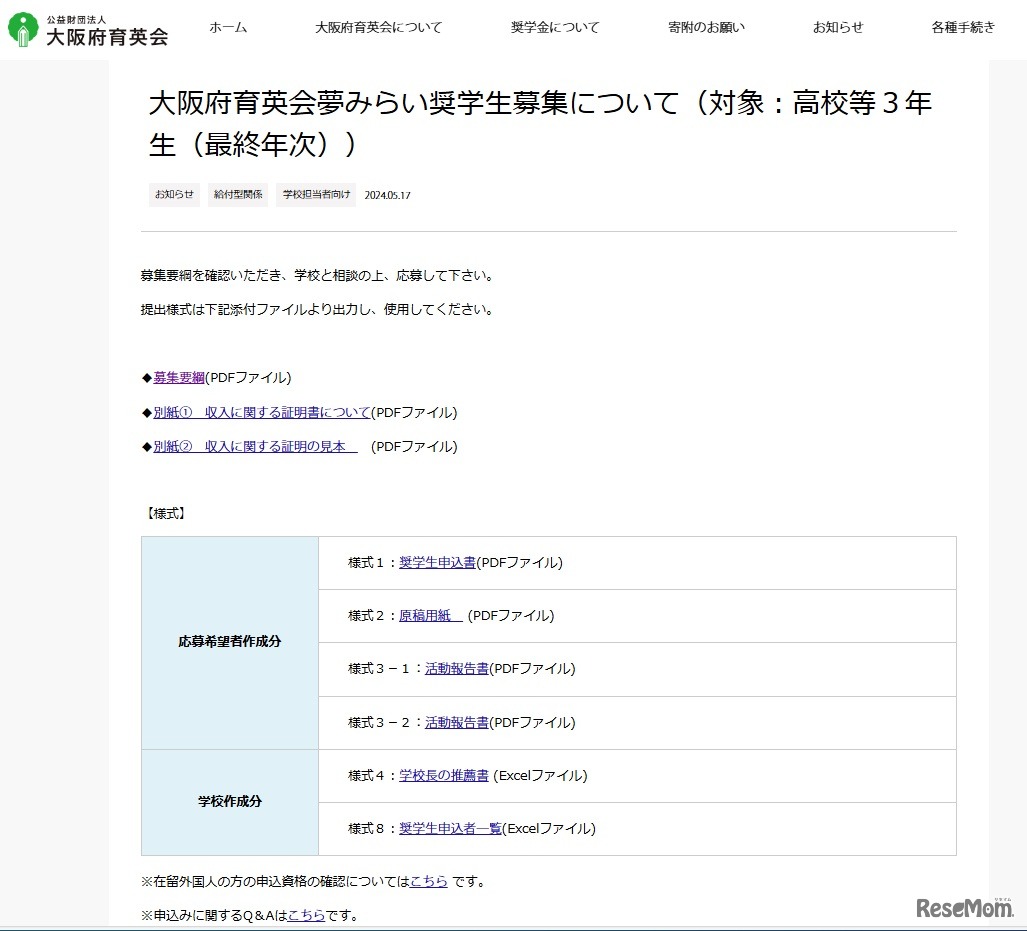
Task: Select the 学校担当者向け tag
Action: point(316,195)
